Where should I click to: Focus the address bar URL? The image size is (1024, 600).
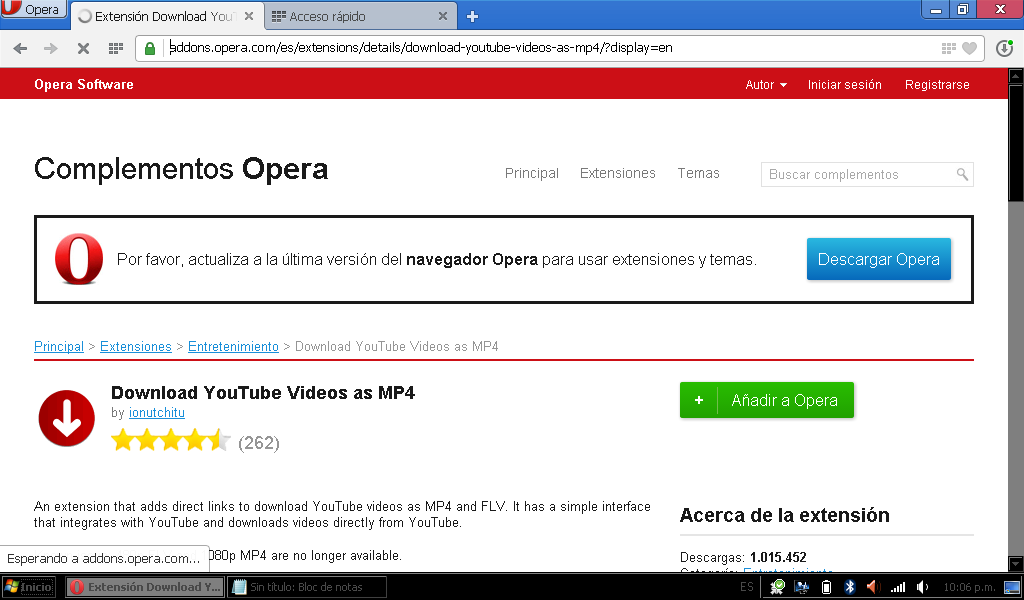click(x=421, y=48)
